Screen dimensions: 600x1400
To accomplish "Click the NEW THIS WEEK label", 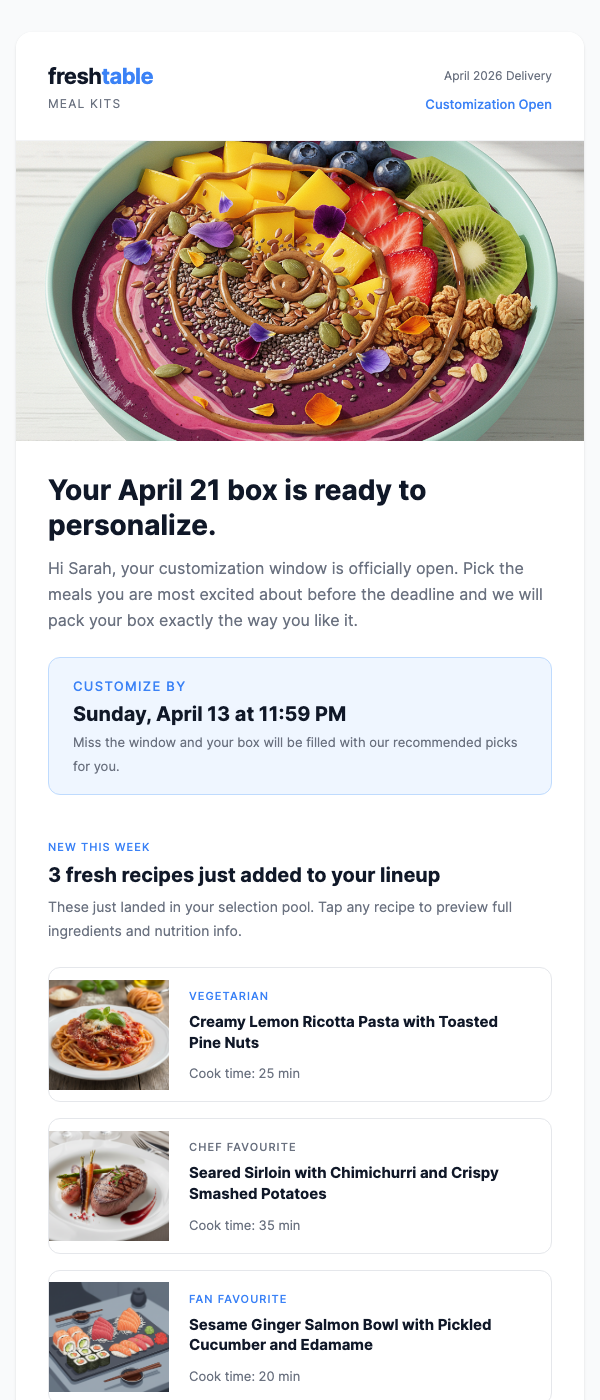I will (x=99, y=847).
